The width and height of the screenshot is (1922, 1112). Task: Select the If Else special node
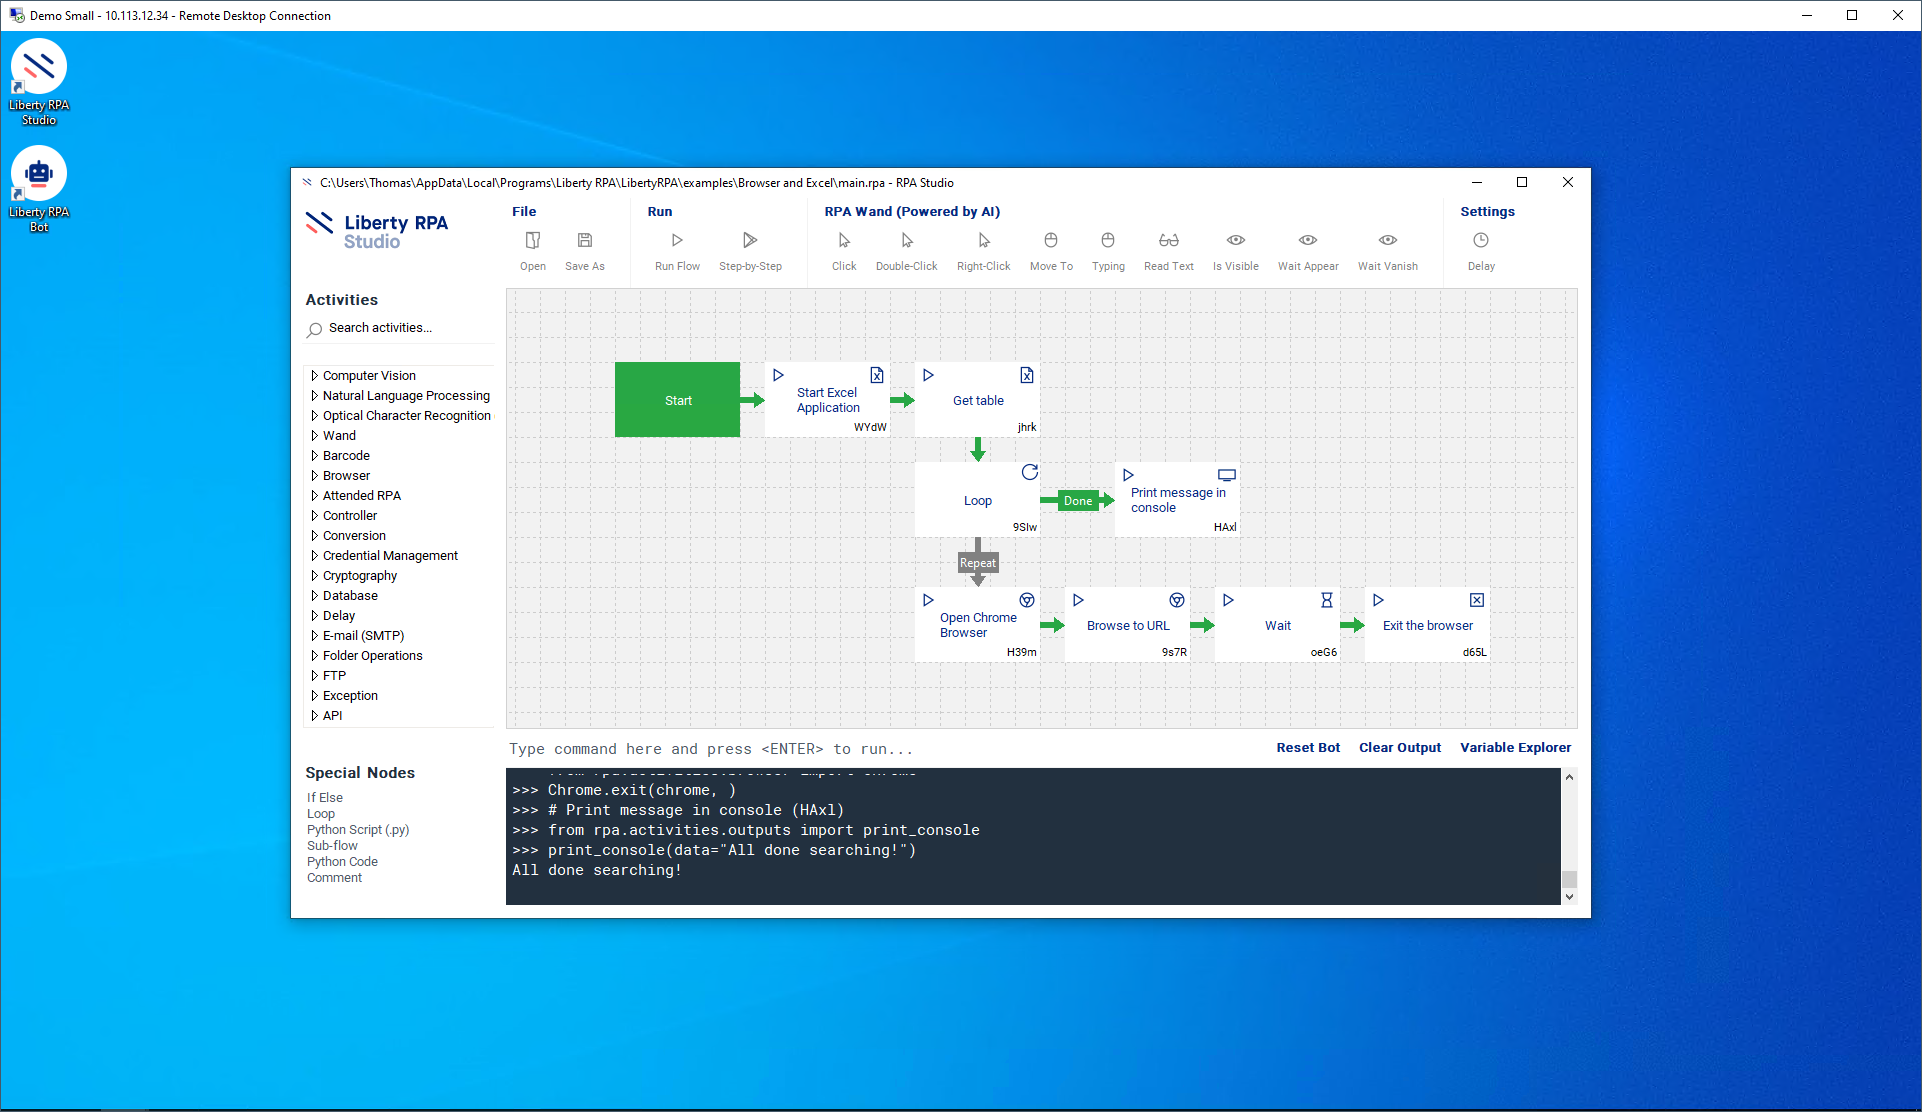(x=325, y=798)
